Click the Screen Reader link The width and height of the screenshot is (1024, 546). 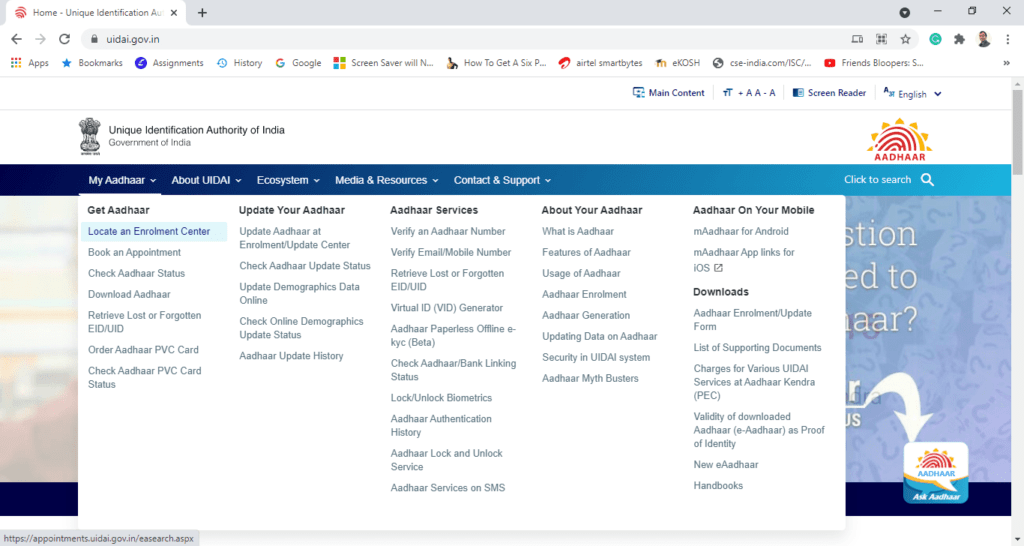click(x=829, y=93)
